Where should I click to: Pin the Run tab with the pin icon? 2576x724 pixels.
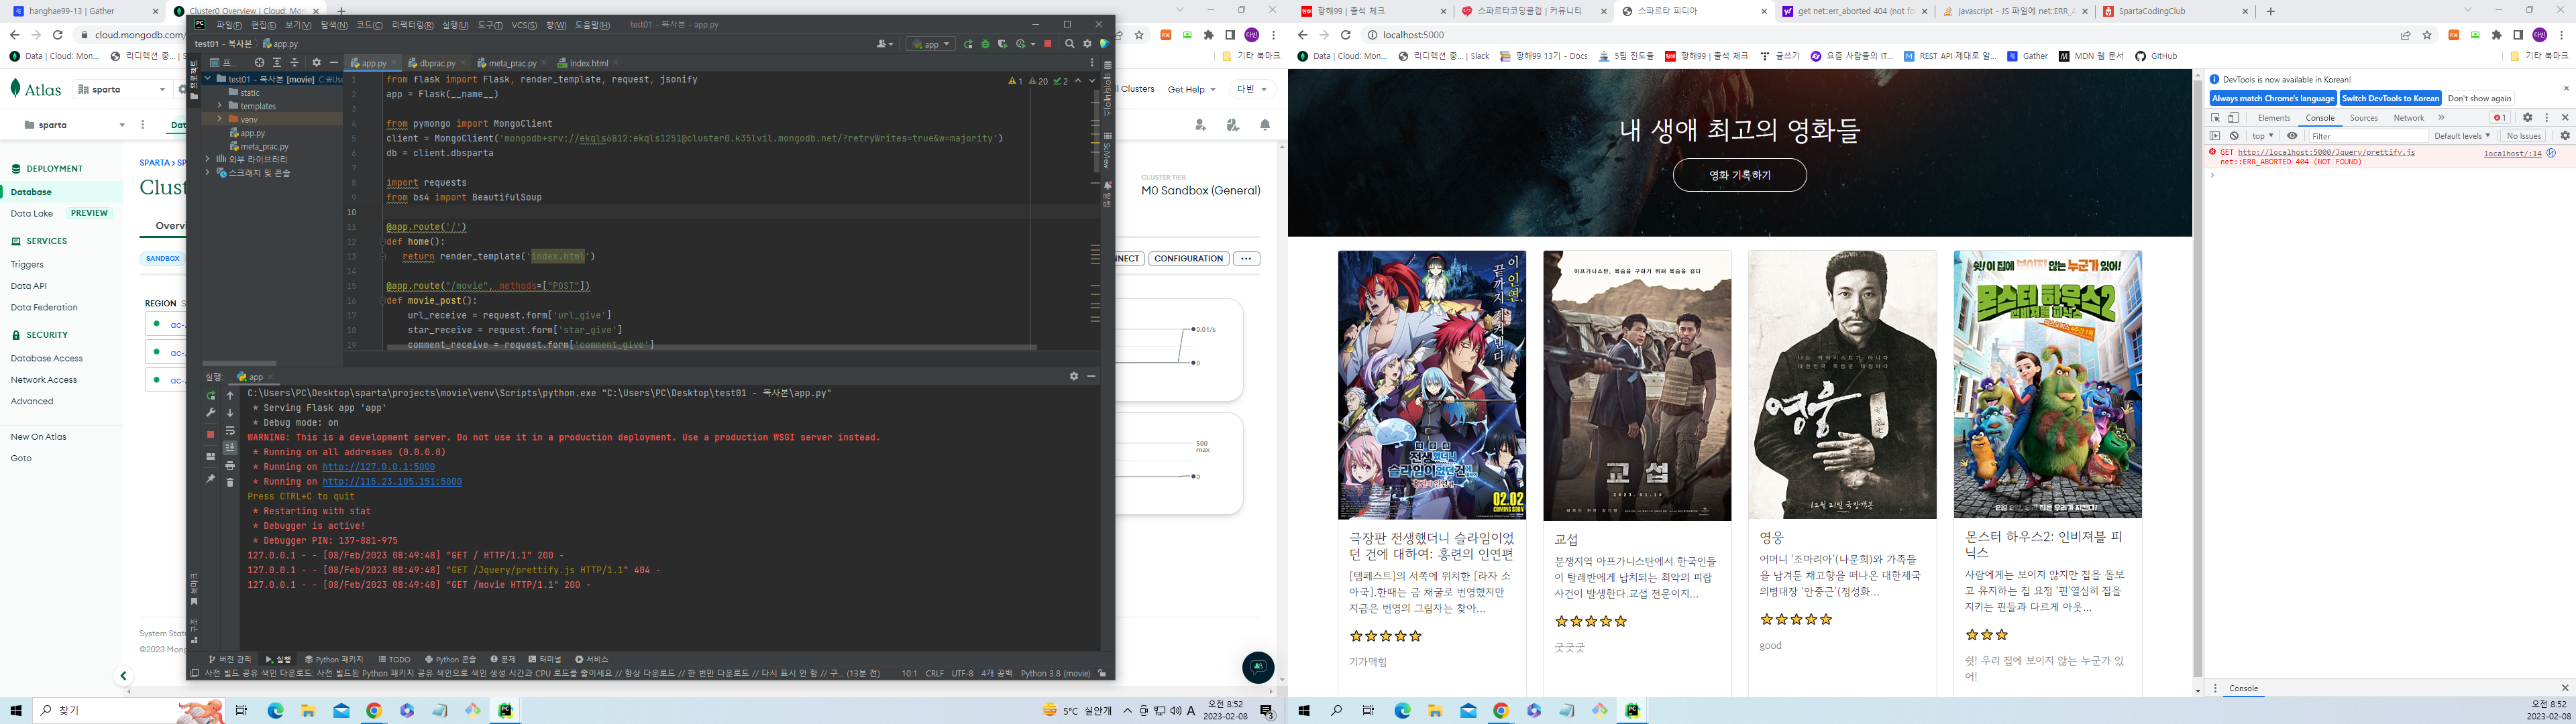(210, 479)
